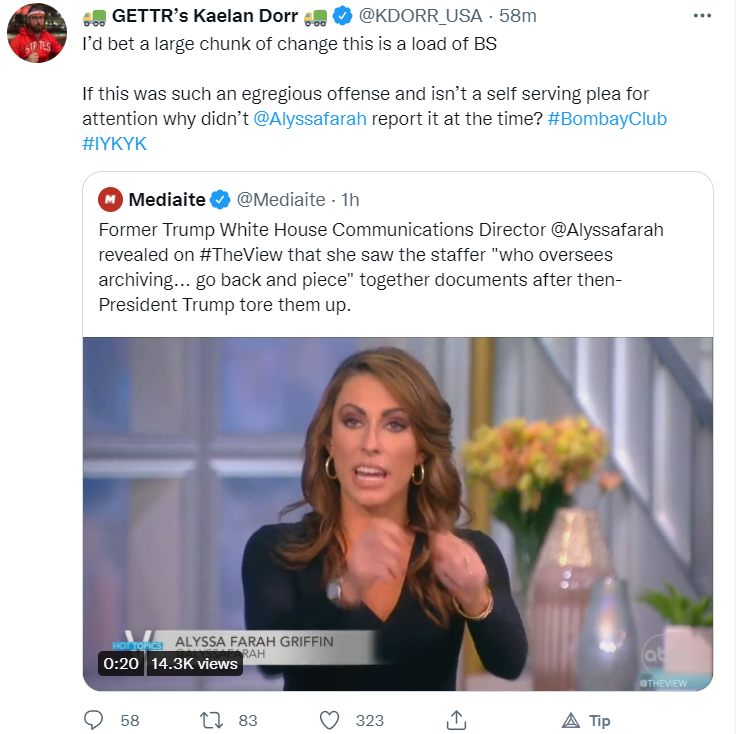Retweet using the retweet arrows icon
This screenshot has height=734, width=737.
[x=210, y=720]
